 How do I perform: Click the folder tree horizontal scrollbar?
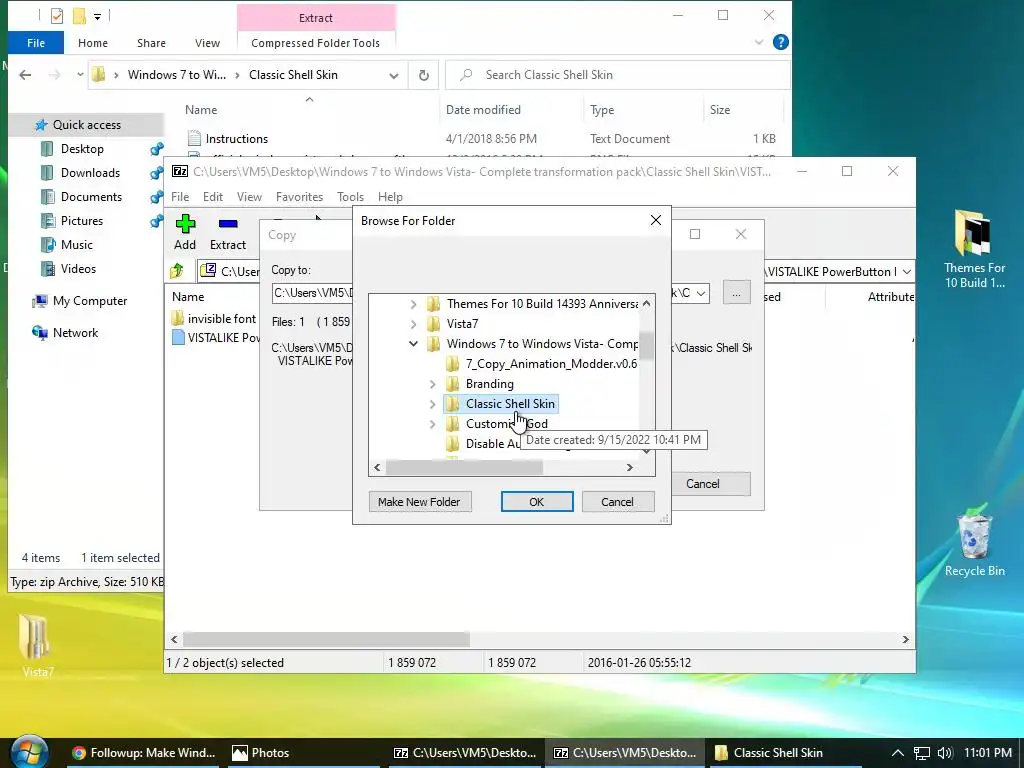464,468
